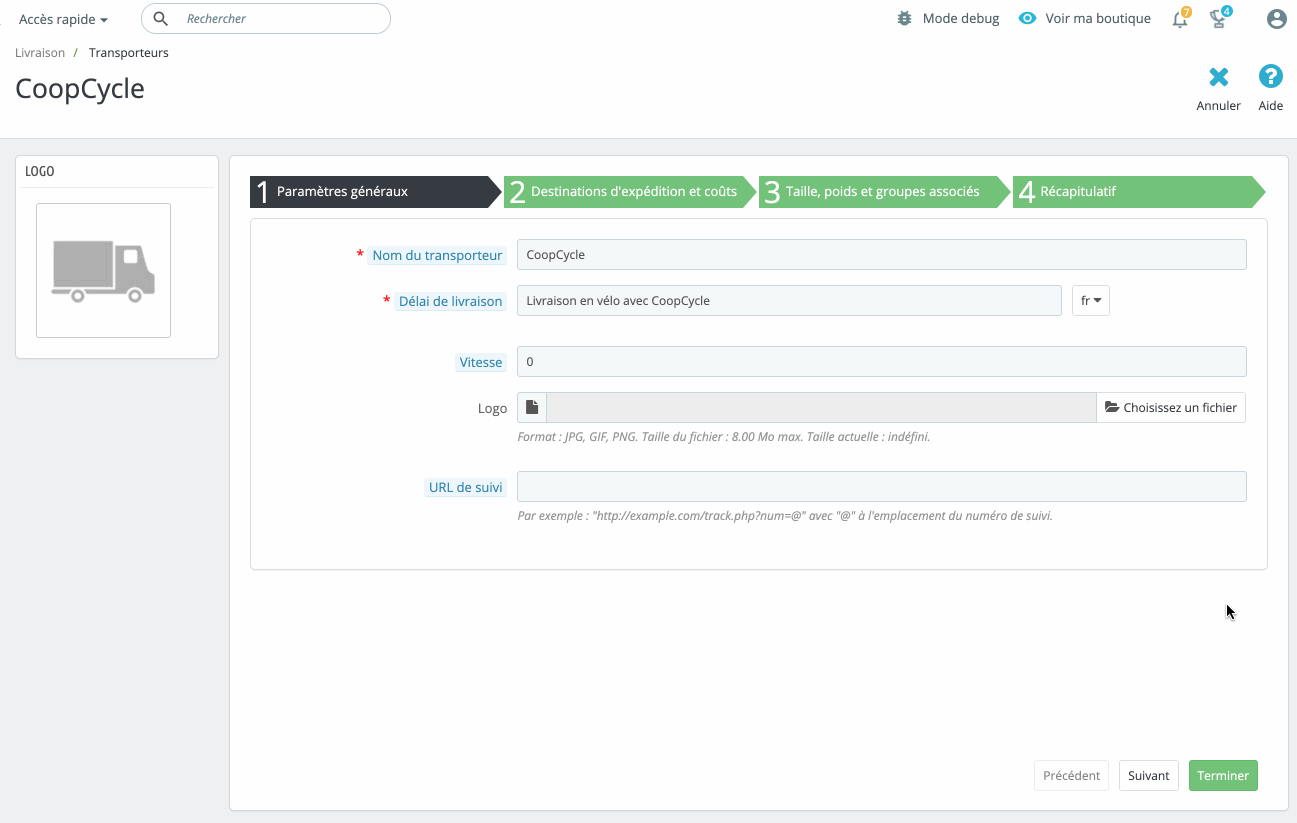
Task: Click the Vitesse label
Action: (481, 362)
